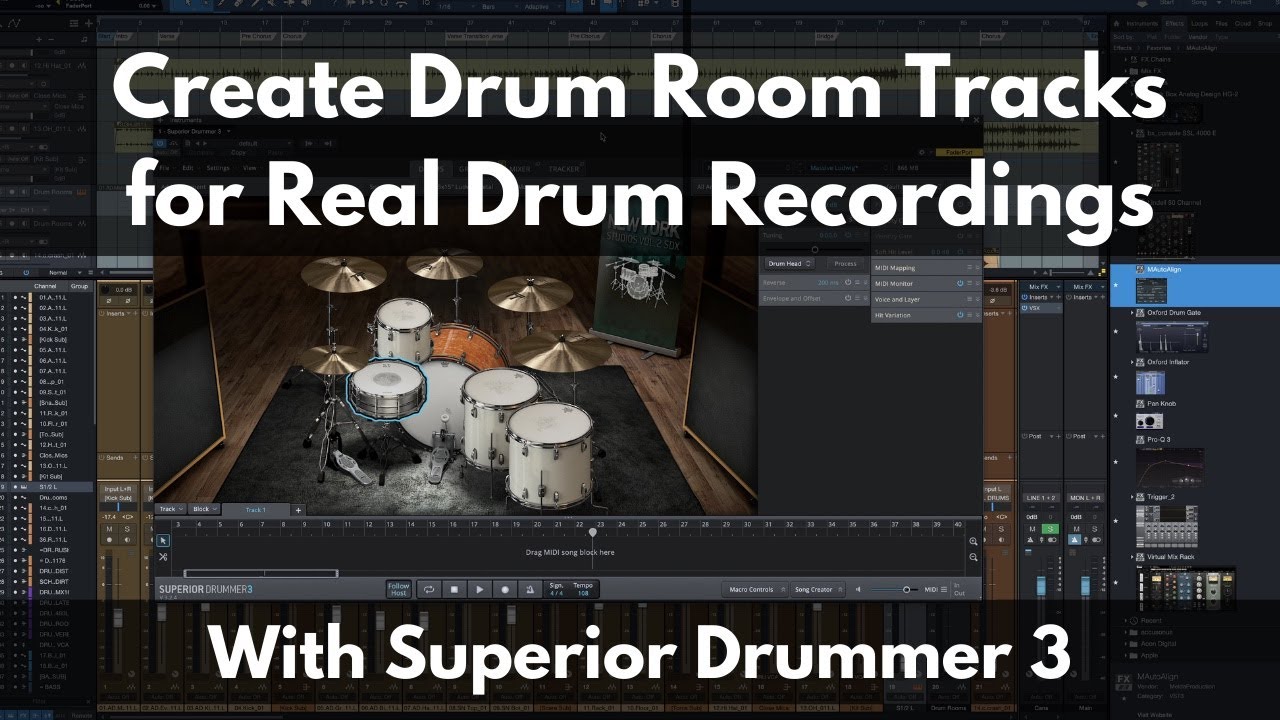Open the Drum Head dropdown
This screenshot has width=1280, height=720.
pyautogui.click(x=790, y=264)
